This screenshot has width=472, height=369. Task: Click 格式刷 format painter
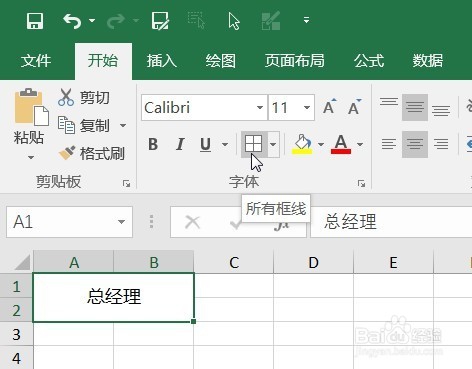(x=92, y=153)
